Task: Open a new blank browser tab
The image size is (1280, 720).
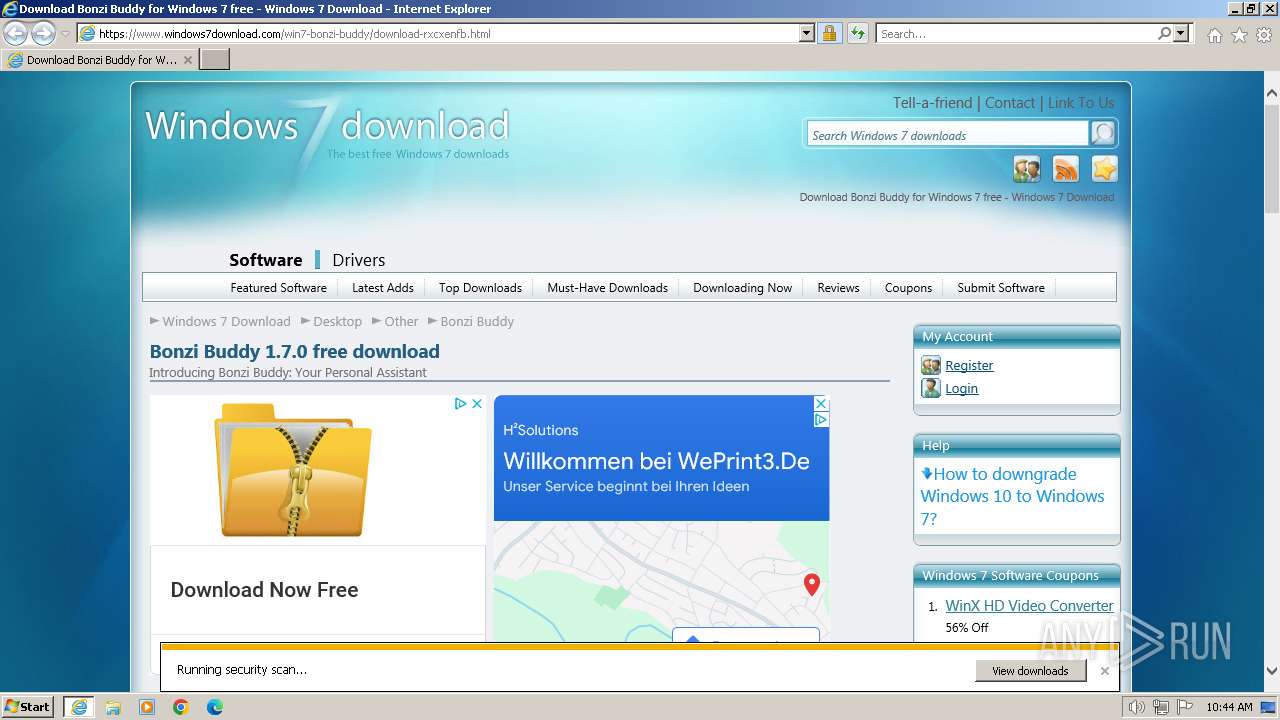Action: point(215,59)
